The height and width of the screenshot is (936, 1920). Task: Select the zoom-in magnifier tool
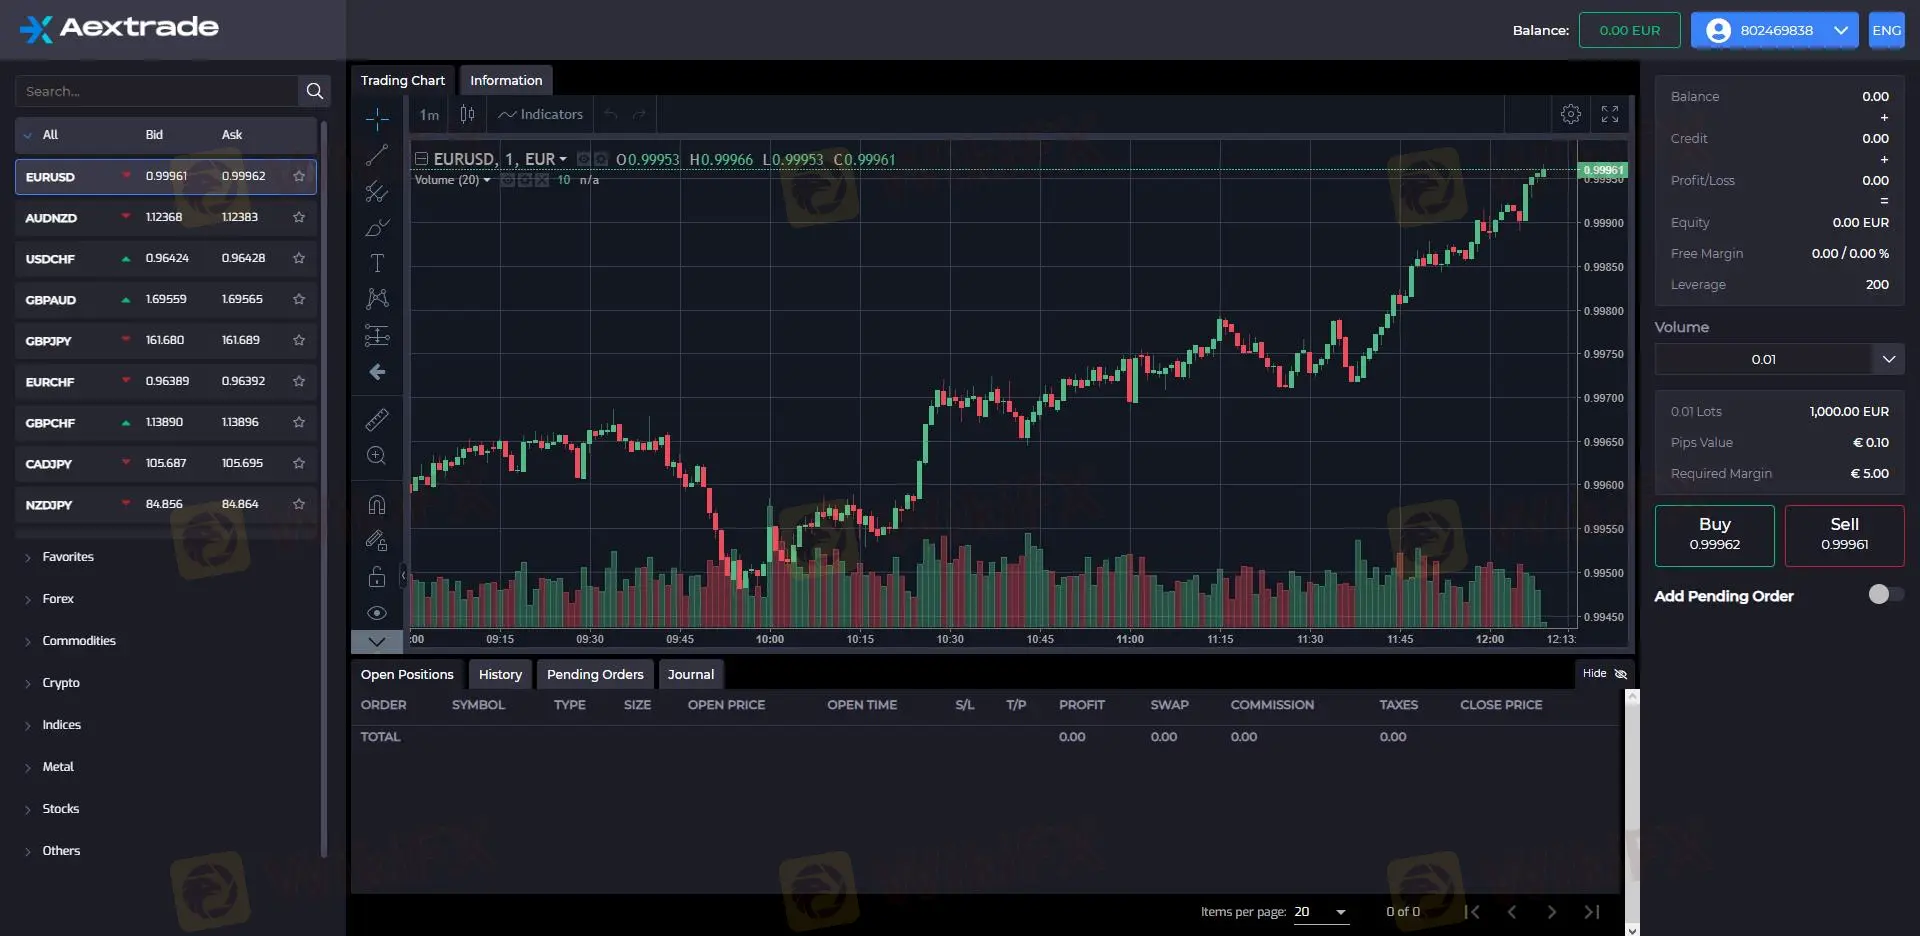coord(377,455)
